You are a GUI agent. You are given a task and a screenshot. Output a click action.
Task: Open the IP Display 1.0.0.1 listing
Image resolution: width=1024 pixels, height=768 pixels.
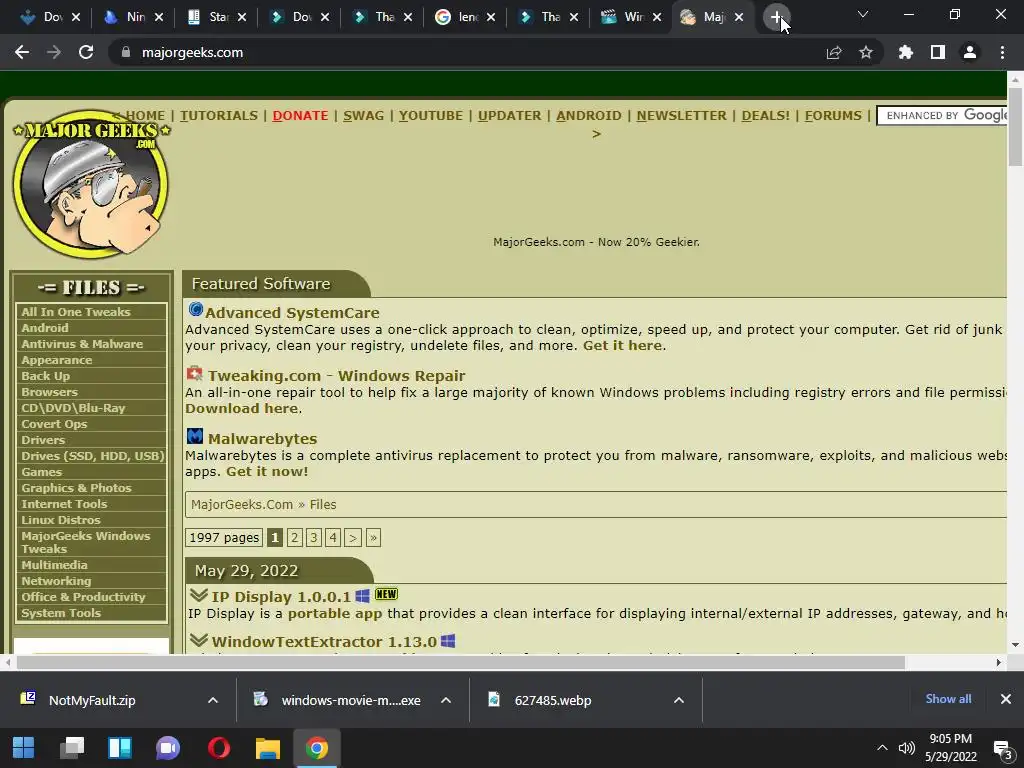pos(281,596)
